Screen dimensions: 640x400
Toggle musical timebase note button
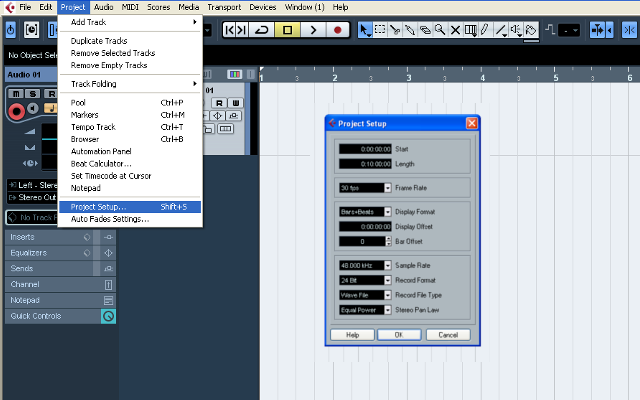tap(51, 108)
